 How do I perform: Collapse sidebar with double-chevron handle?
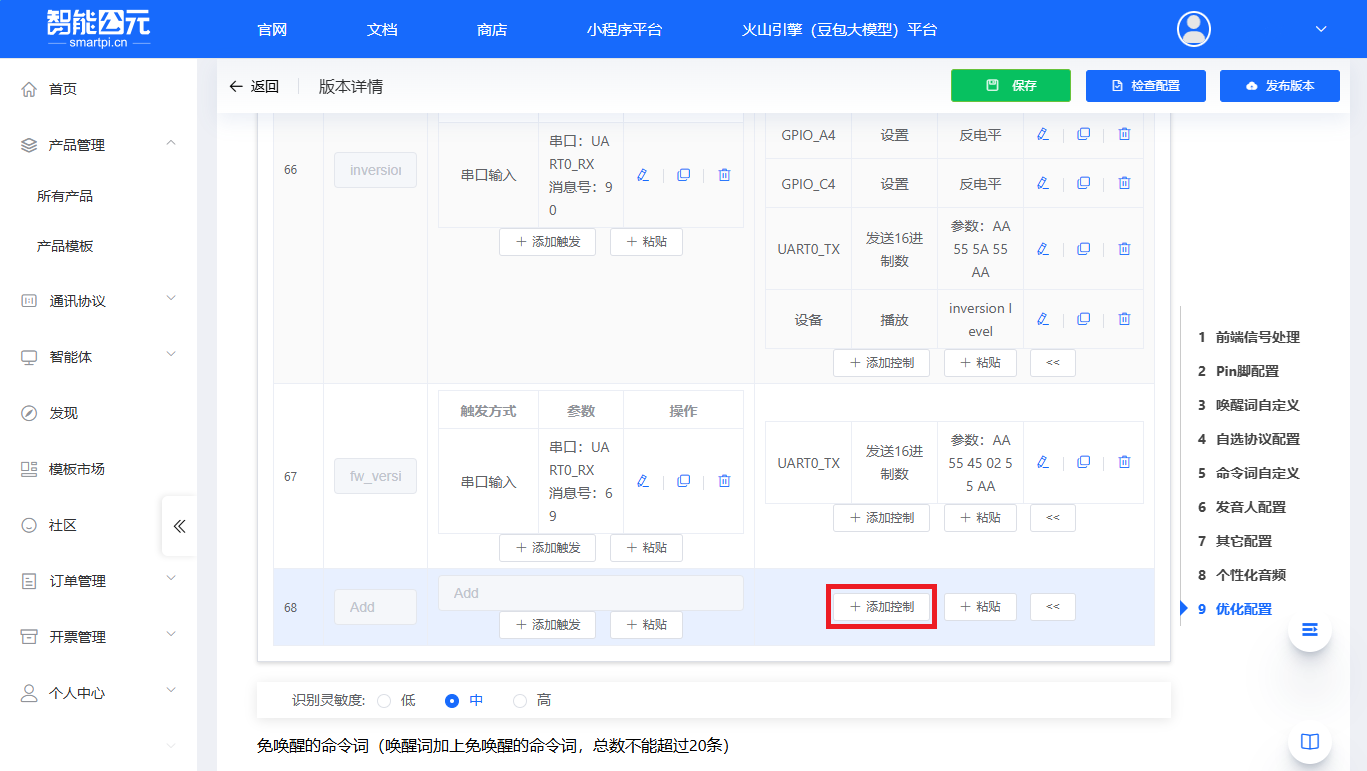click(x=179, y=526)
